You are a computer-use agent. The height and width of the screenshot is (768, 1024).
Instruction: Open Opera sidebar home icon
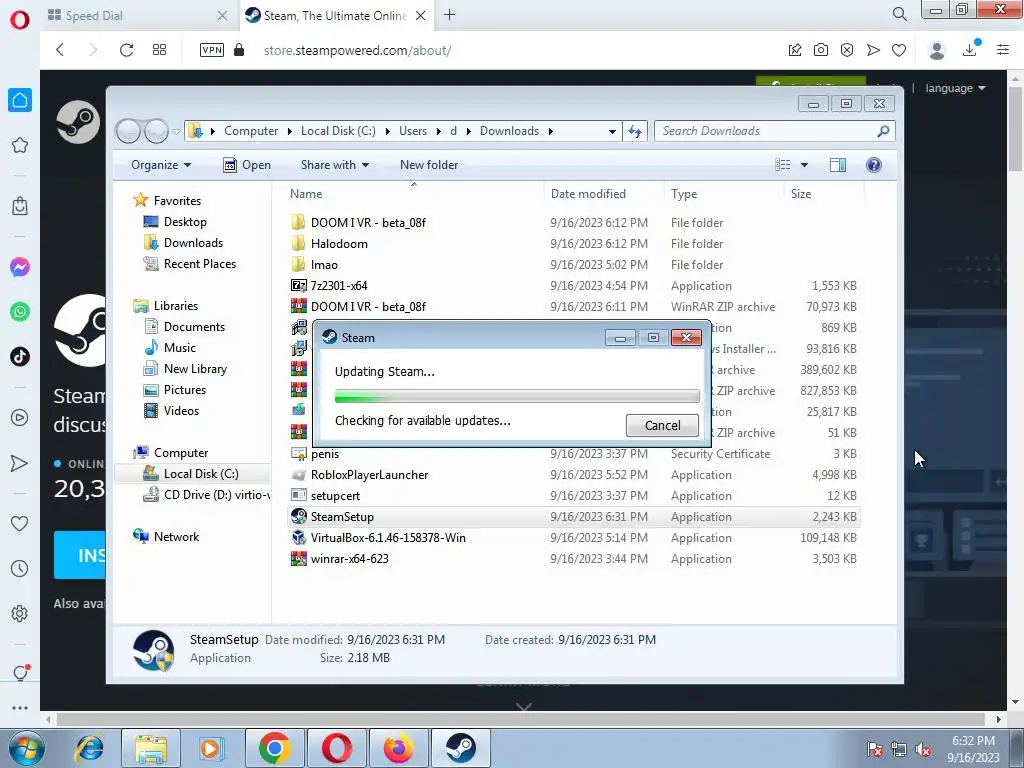[20, 100]
